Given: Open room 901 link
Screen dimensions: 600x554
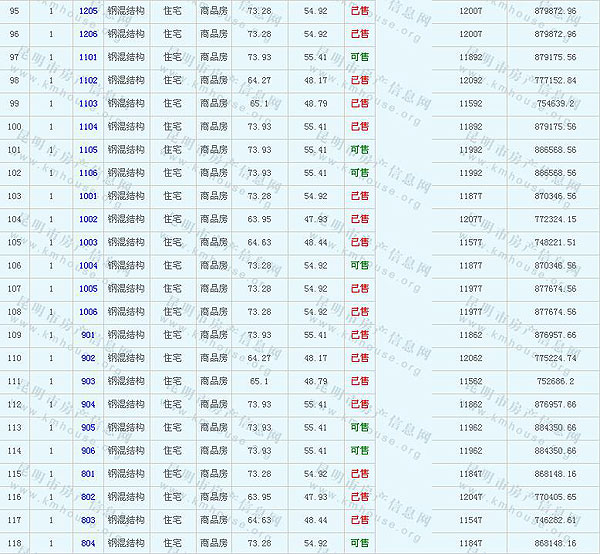Looking at the screenshot, I should coord(88,335).
